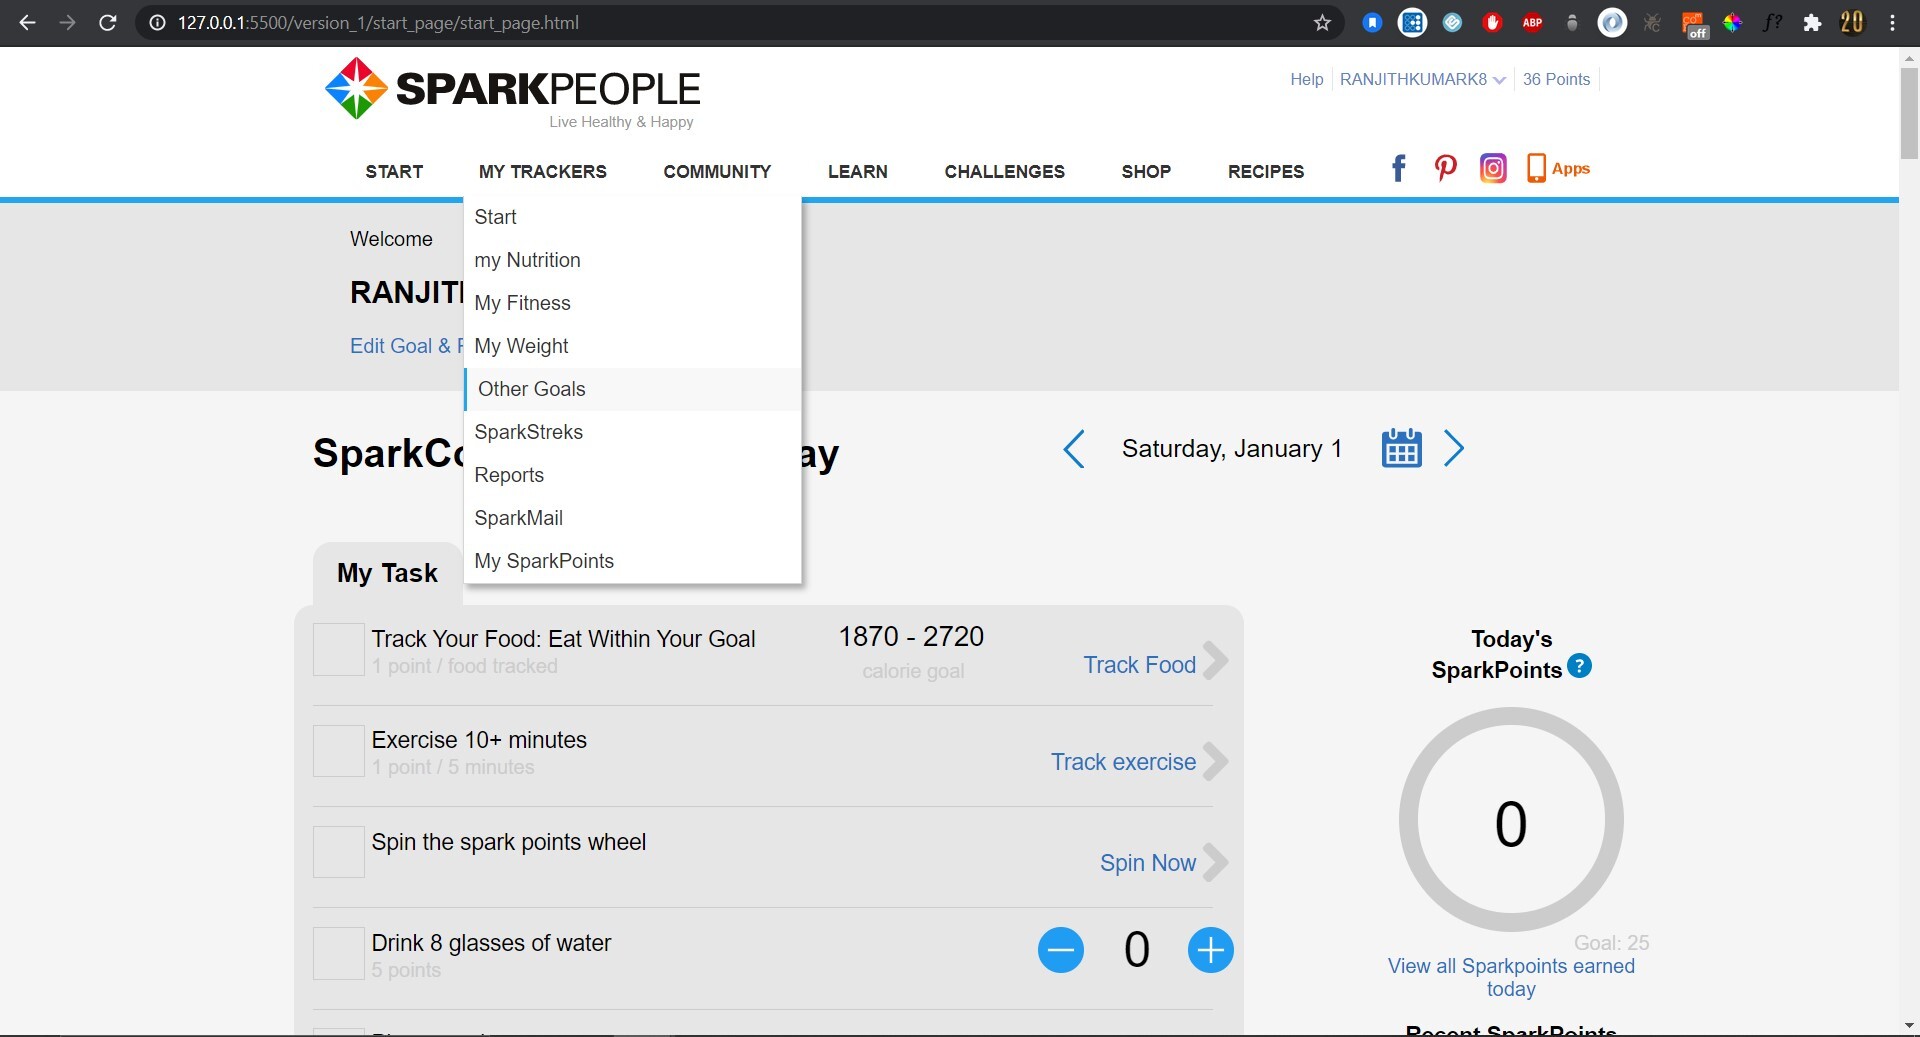Go back in browser history
The width and height of the screenshot is (1920, 1037).
[x=27, y=23]
